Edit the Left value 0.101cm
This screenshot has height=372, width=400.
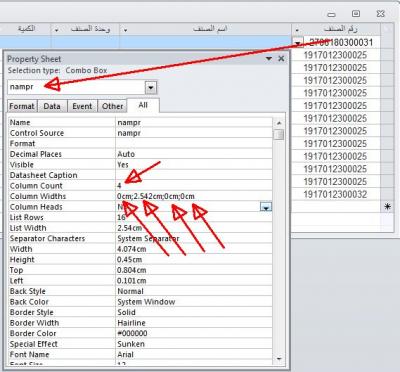194,281
